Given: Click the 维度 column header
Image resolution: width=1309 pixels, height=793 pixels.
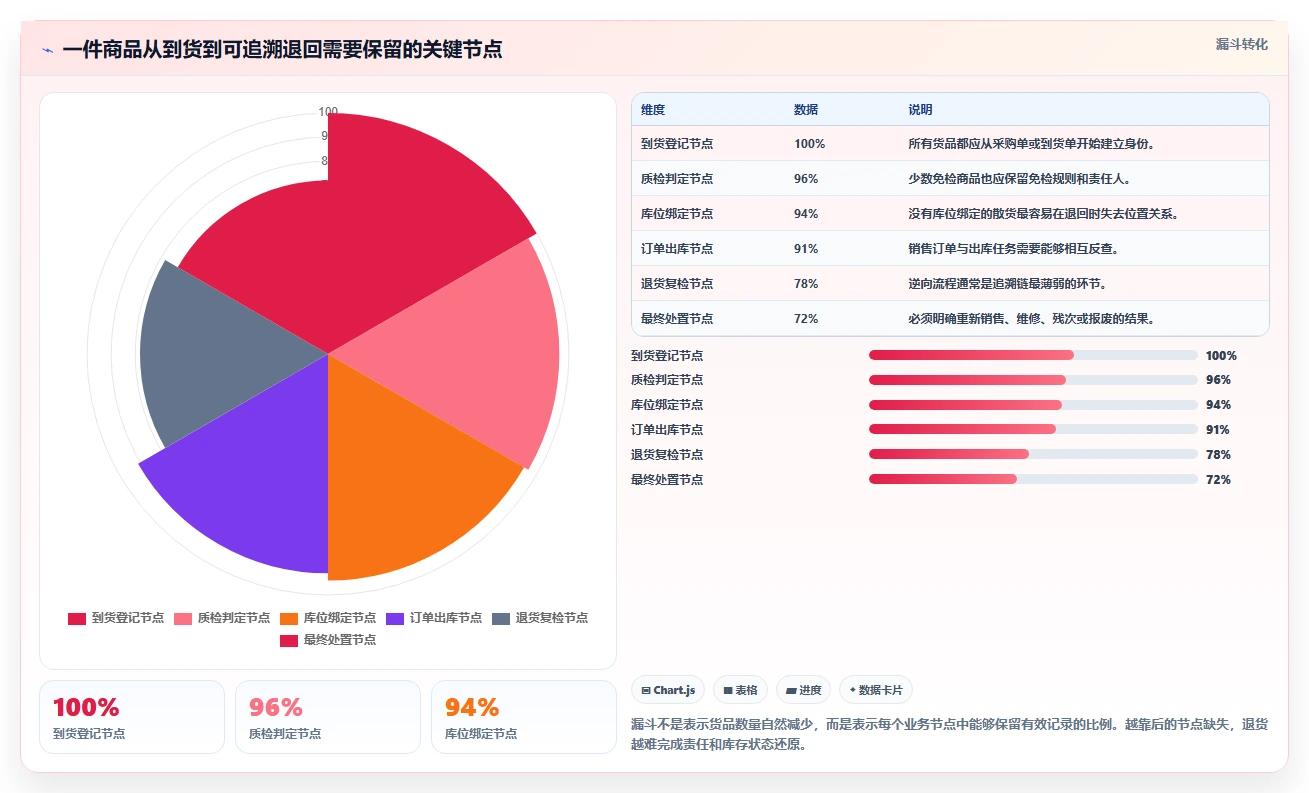Looking at the screenshot, I should pos(653,110).
